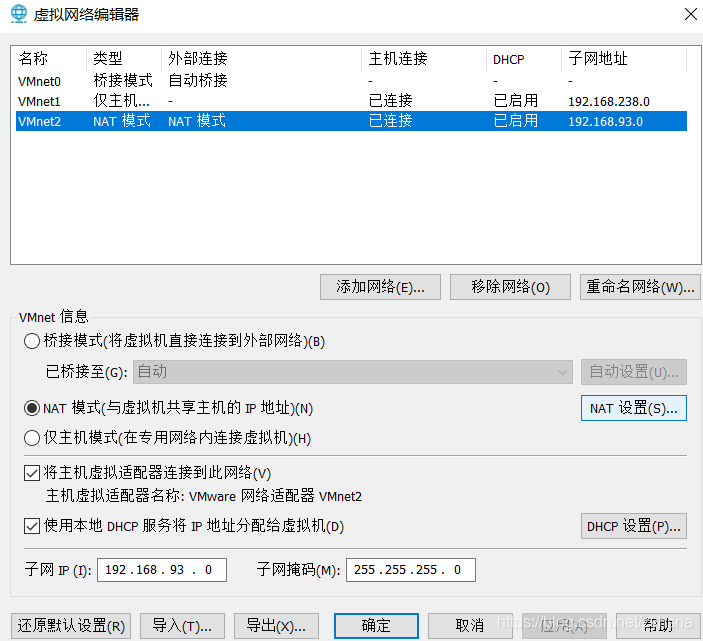Select the 桥接模式 radio button
Viewport: 703px width, 641px height.
tap(32, 341)
